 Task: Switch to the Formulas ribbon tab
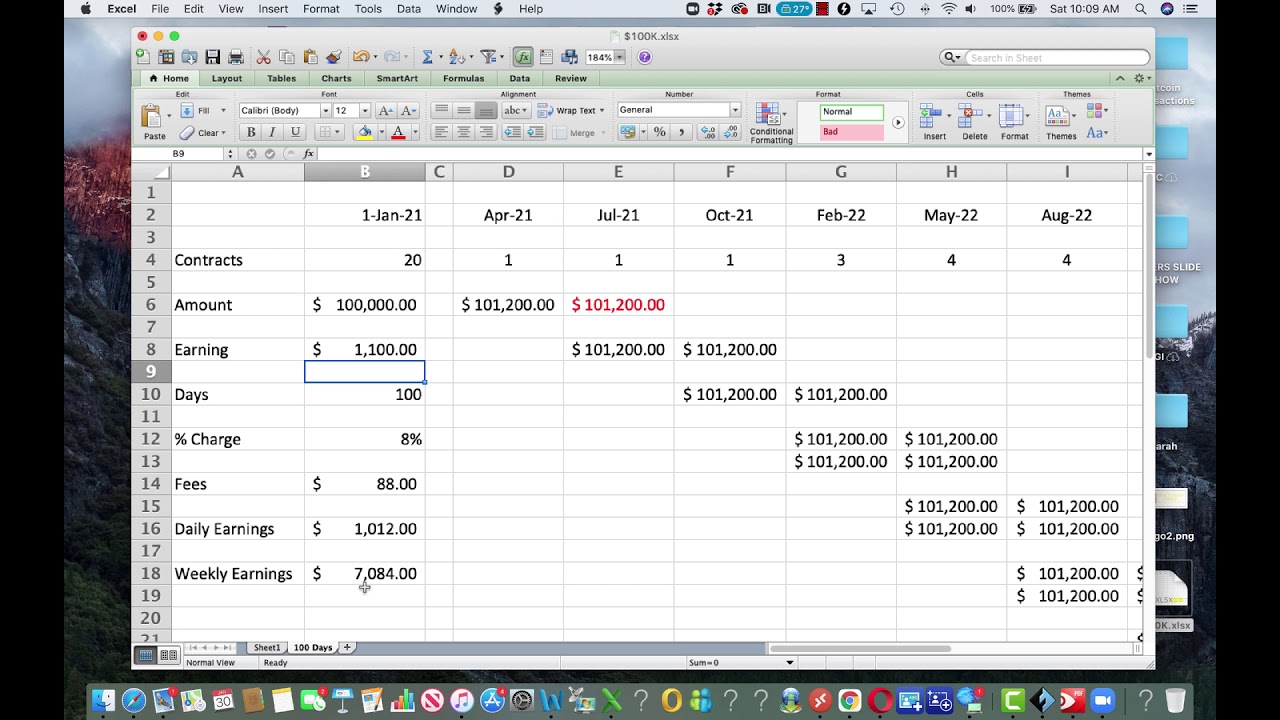point(463,78)
